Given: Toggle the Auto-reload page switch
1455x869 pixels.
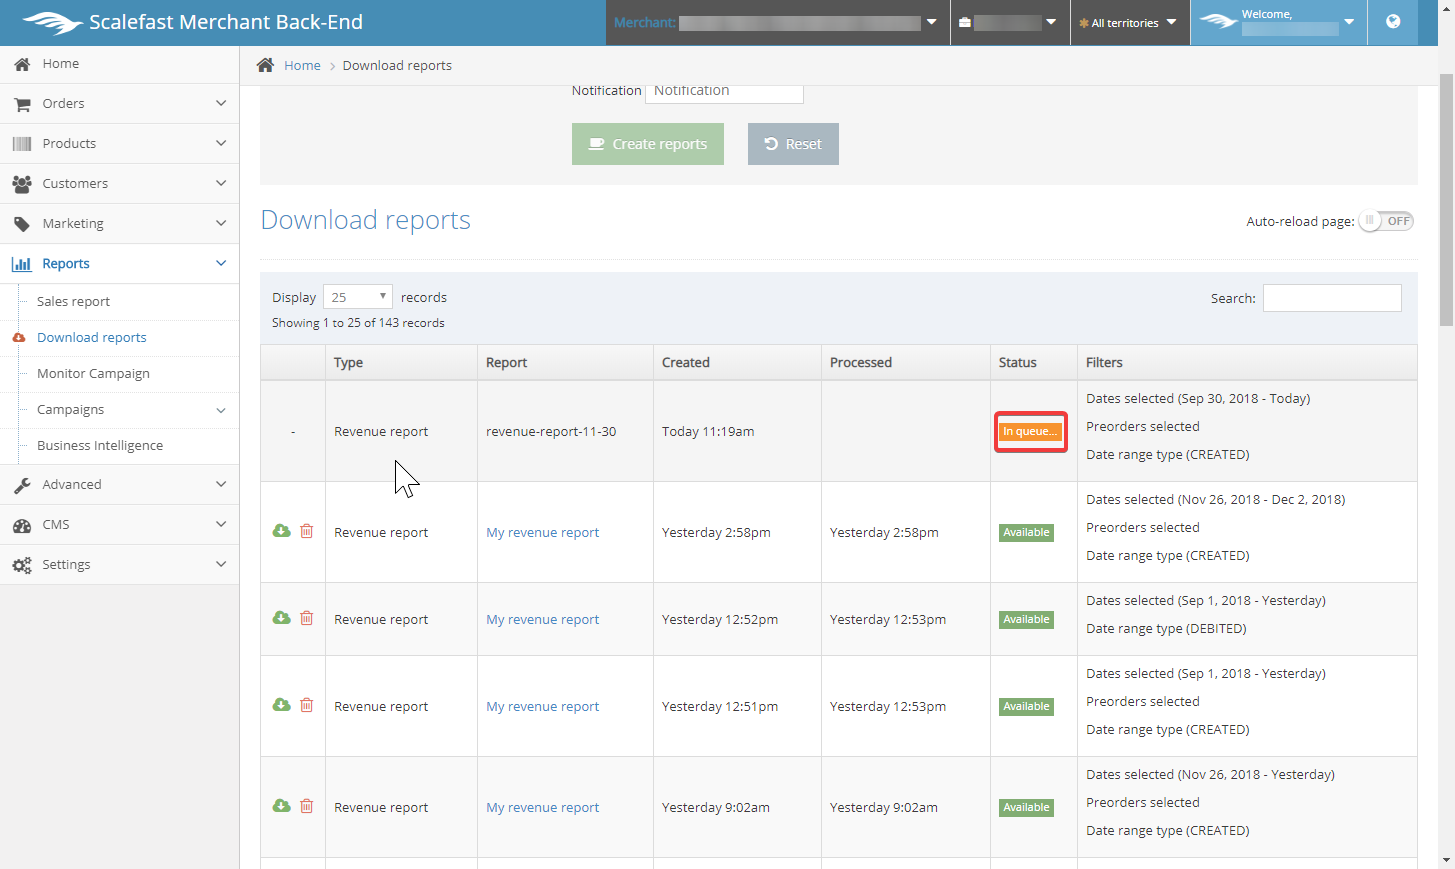Looking at the screenshot, I should coord(1386,221).
